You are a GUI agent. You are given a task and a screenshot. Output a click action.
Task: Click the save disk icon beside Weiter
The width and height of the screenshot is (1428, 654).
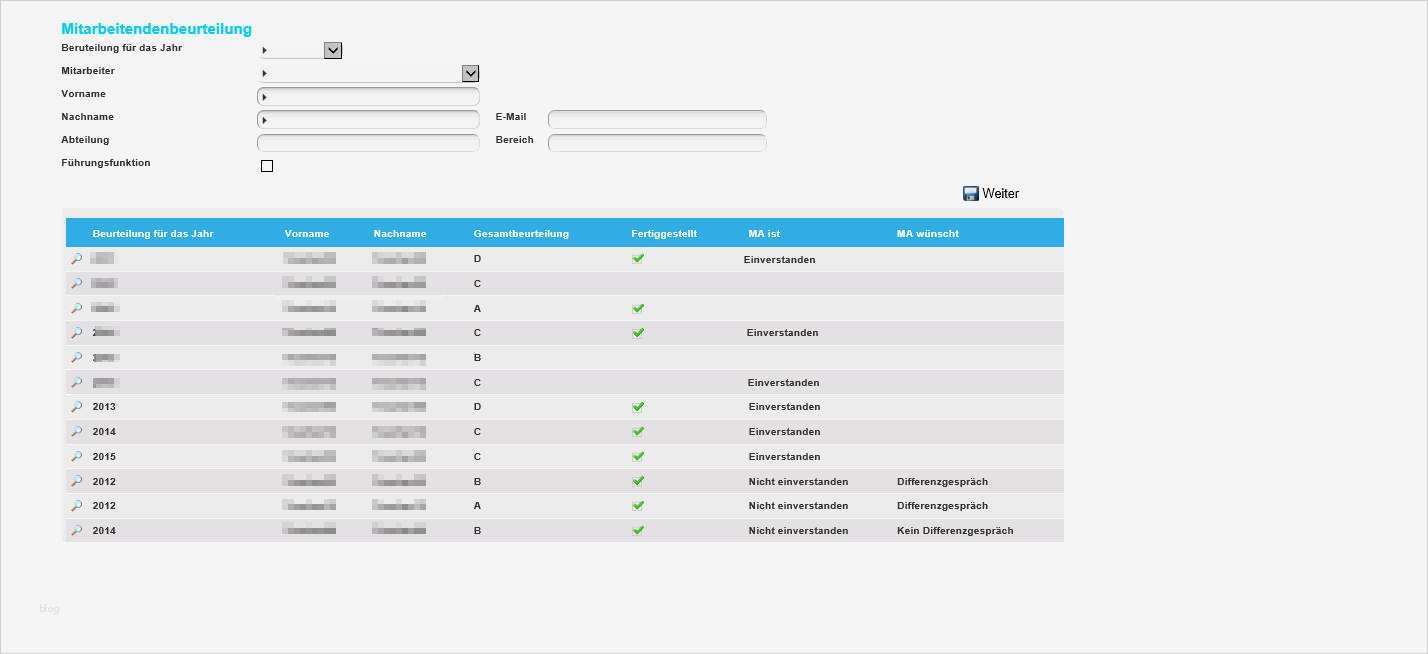pyautogui.click(x=970, y=193)
